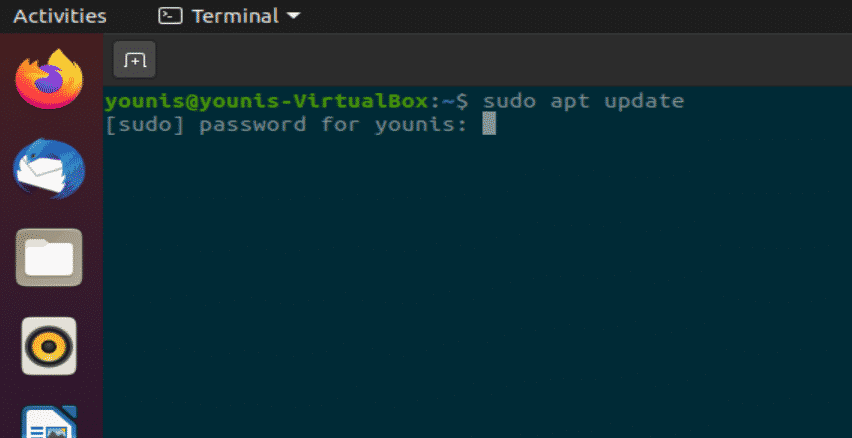Click the new terminal tab button
852x438 pixels.
click(x=134, y=60)
